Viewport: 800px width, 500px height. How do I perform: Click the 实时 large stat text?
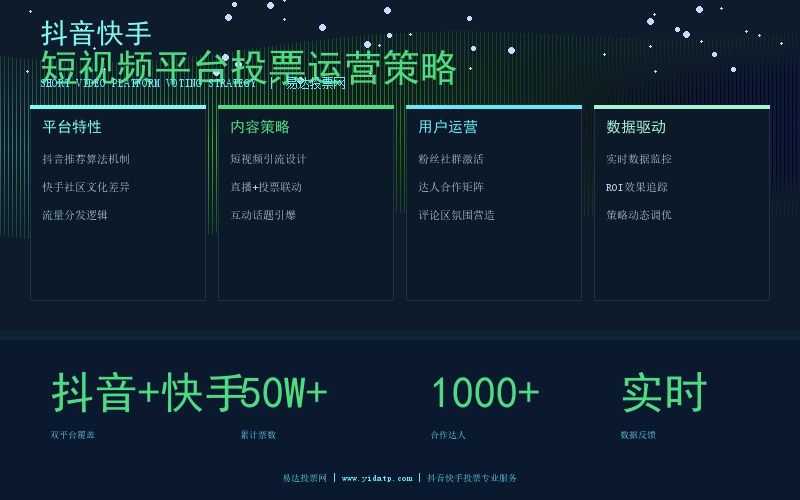coord(664,393)
